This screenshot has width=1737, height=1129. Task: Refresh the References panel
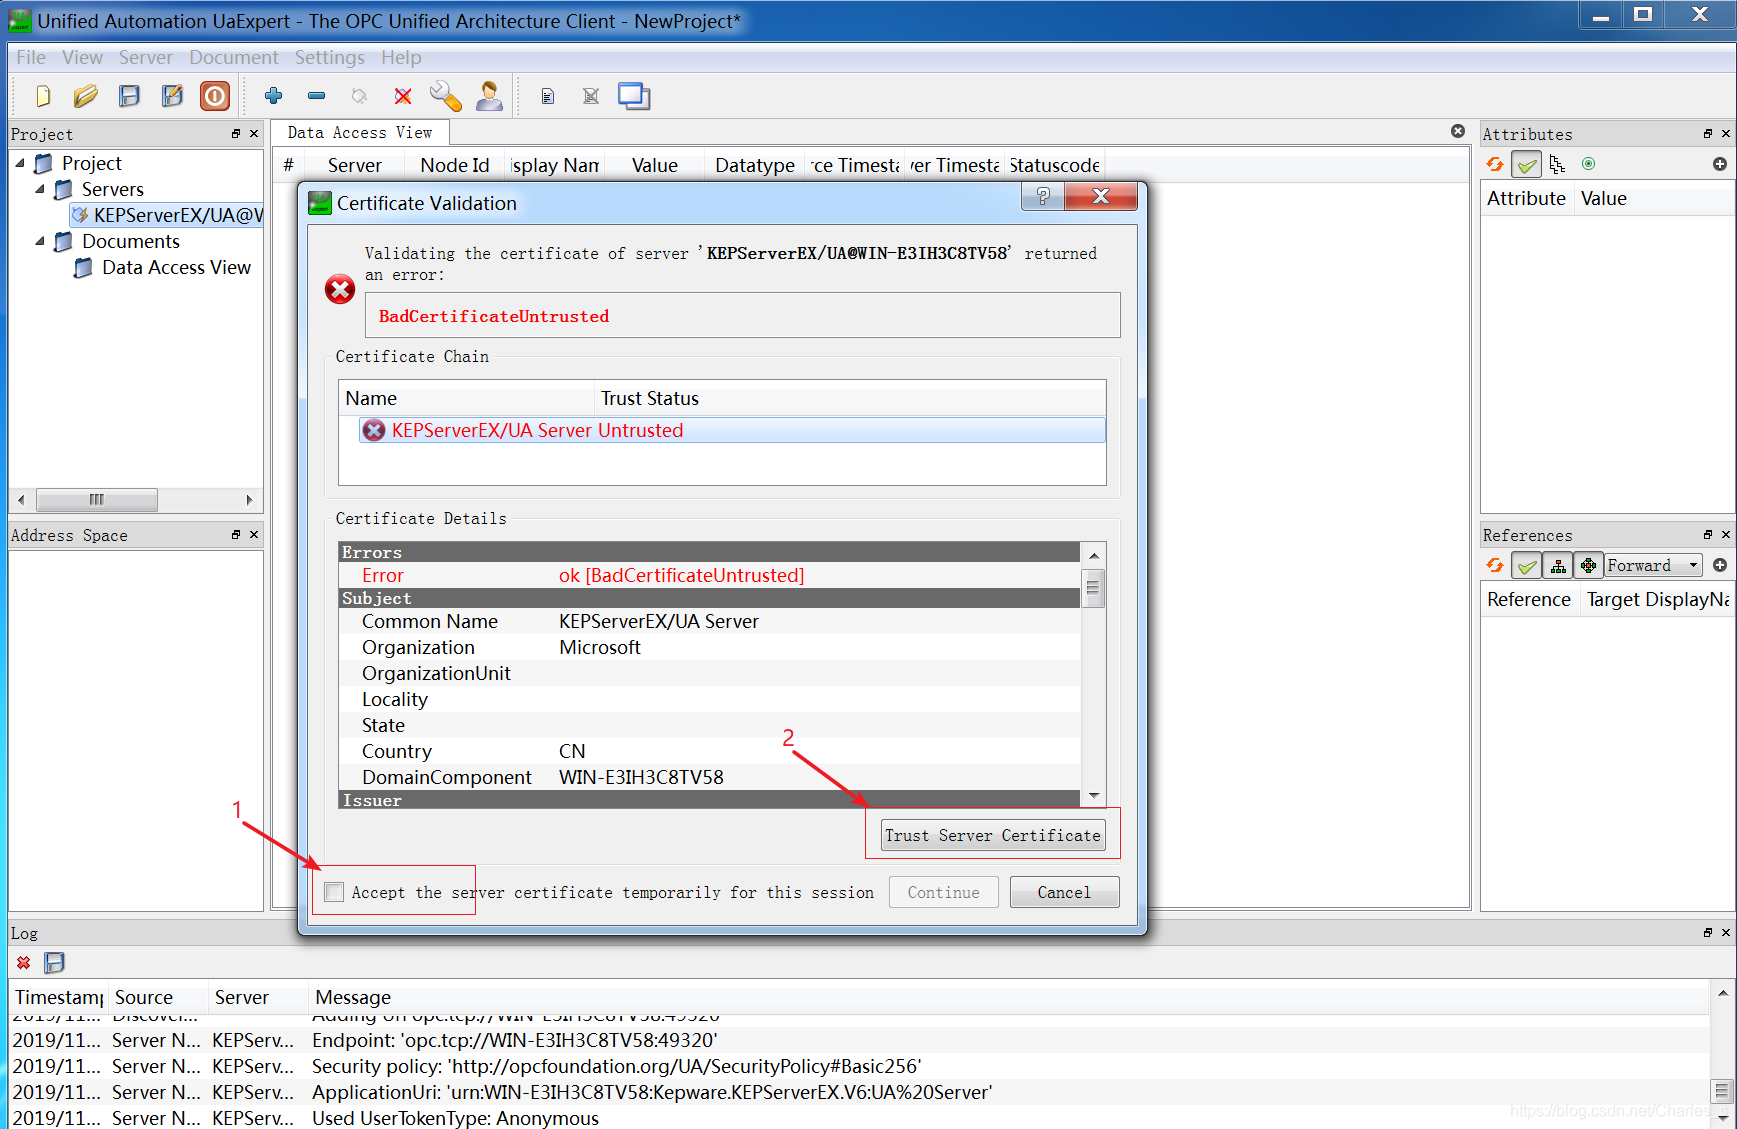tap(1495, 566)
